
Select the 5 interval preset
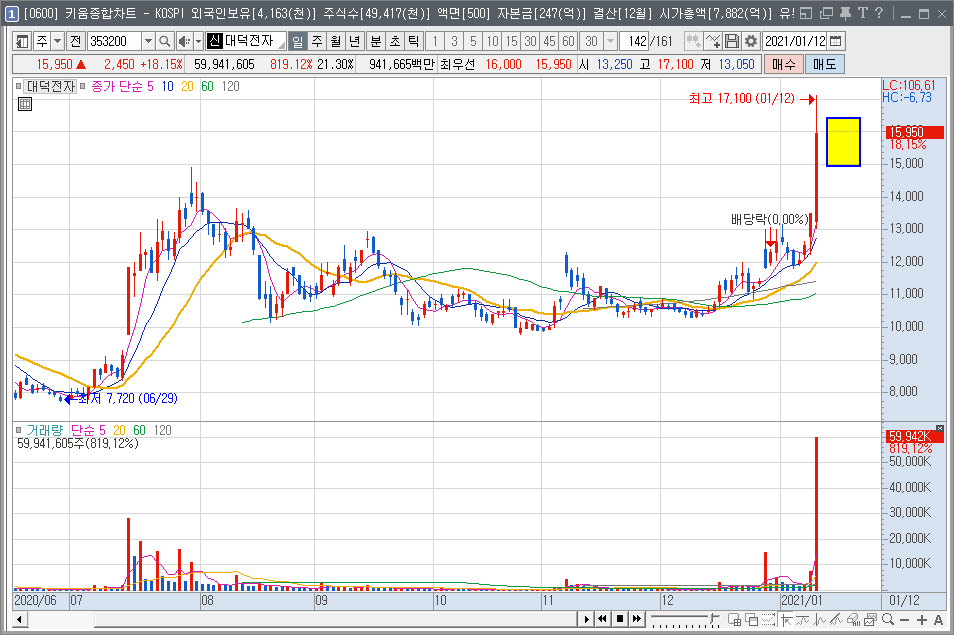point(473,41)
